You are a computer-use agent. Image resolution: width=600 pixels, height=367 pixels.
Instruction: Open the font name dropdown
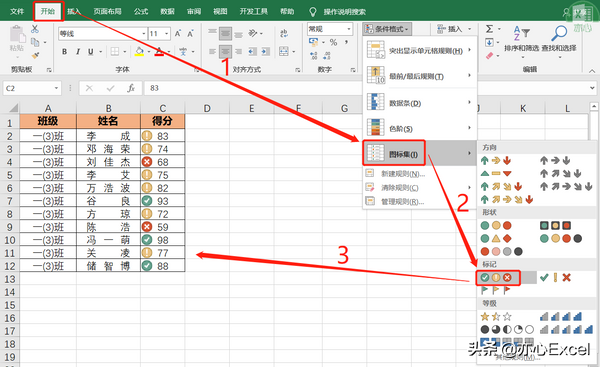144,34
